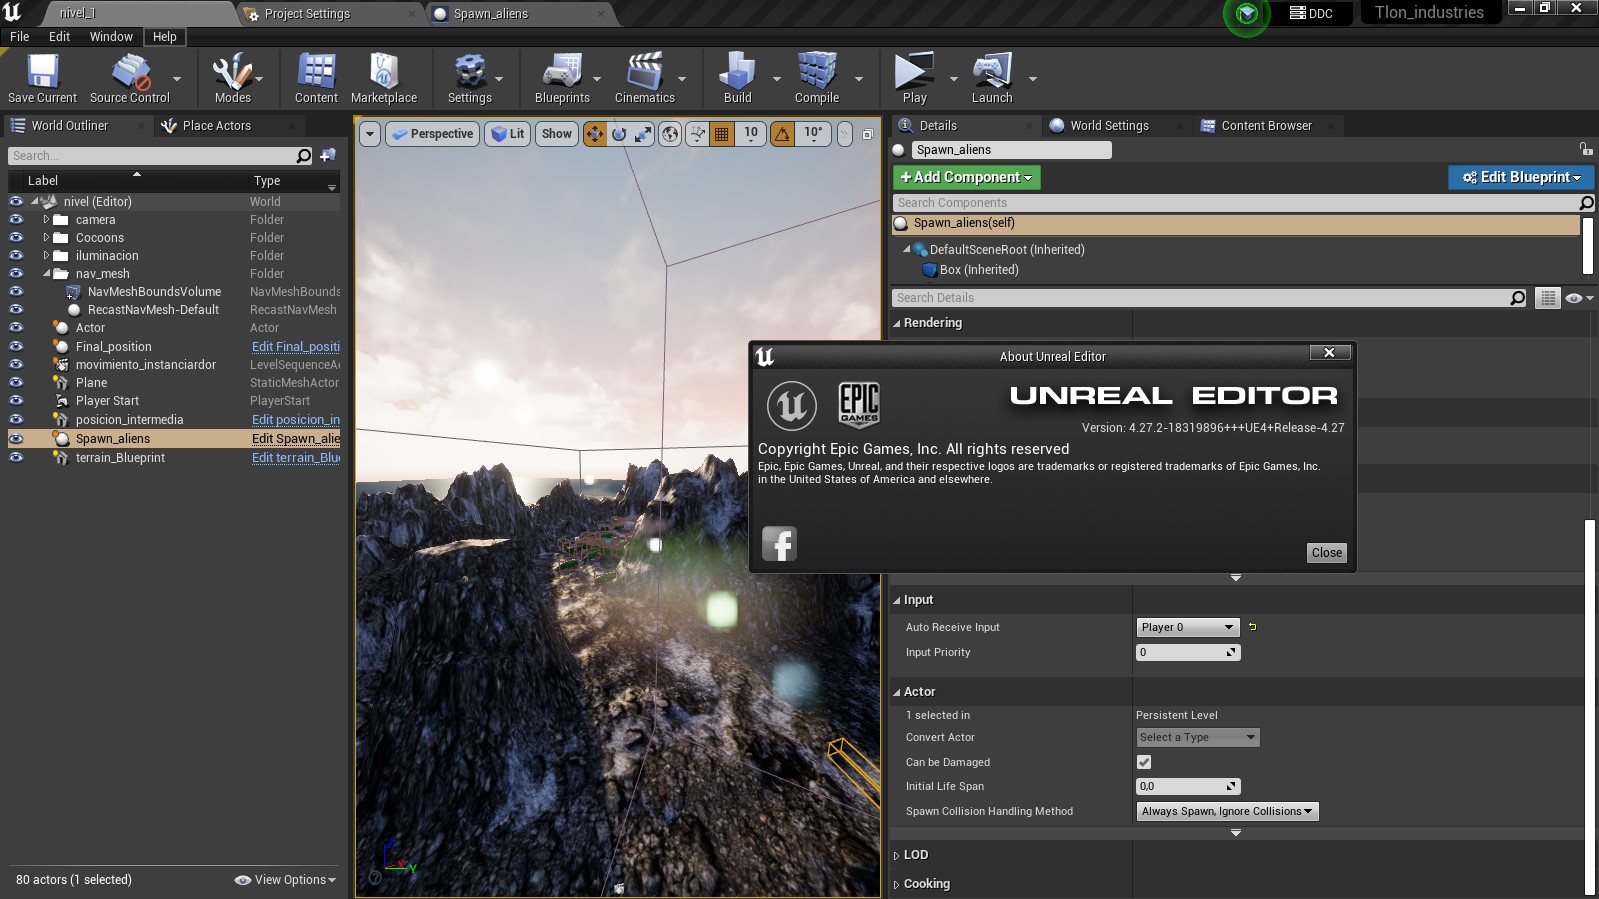Click the Save Current toolbar icon

tap(42, 78)
